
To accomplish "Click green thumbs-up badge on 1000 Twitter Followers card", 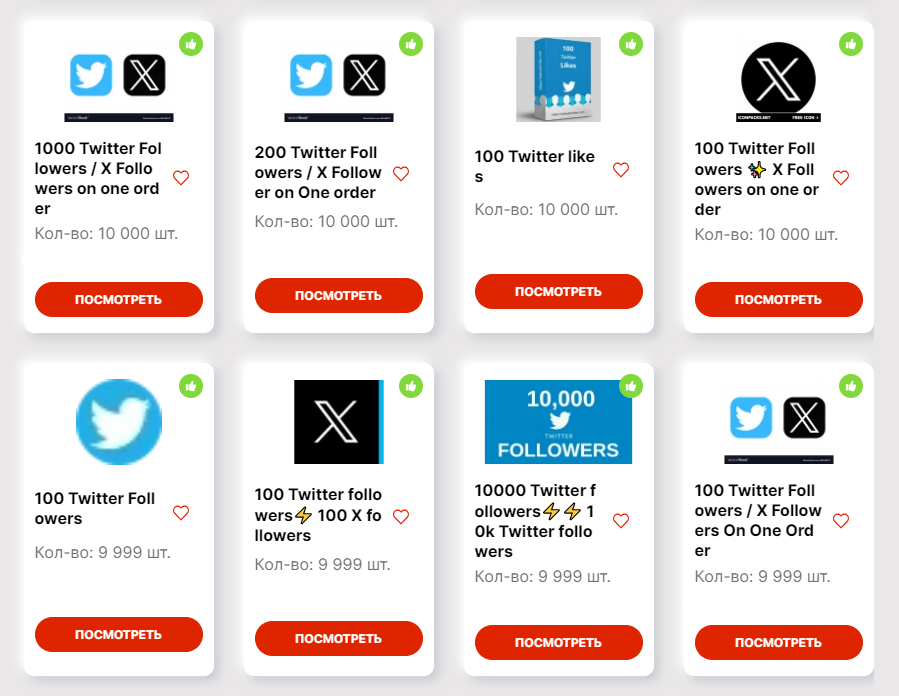I will tap(191, 44).
